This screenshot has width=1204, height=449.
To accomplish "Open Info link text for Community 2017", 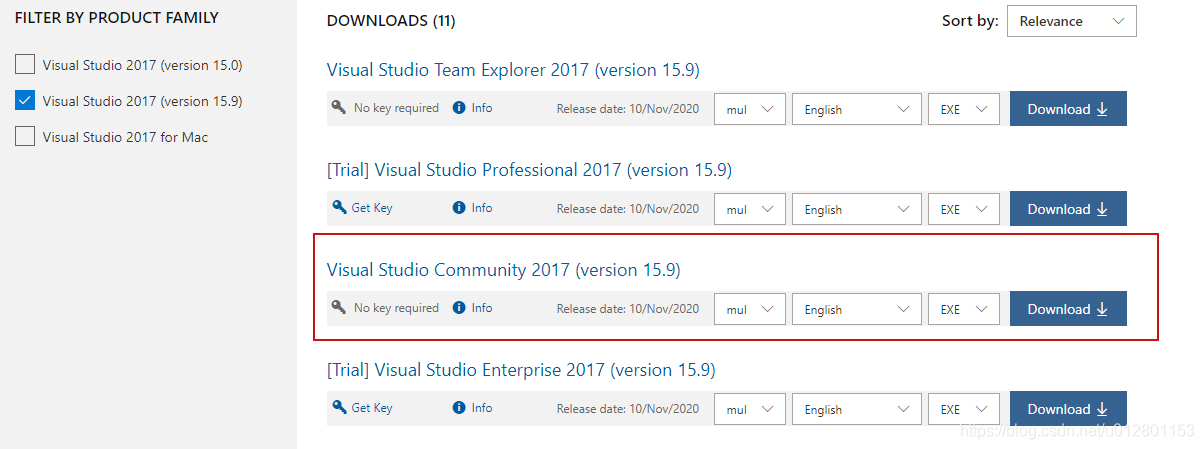I will pos(482,308).
